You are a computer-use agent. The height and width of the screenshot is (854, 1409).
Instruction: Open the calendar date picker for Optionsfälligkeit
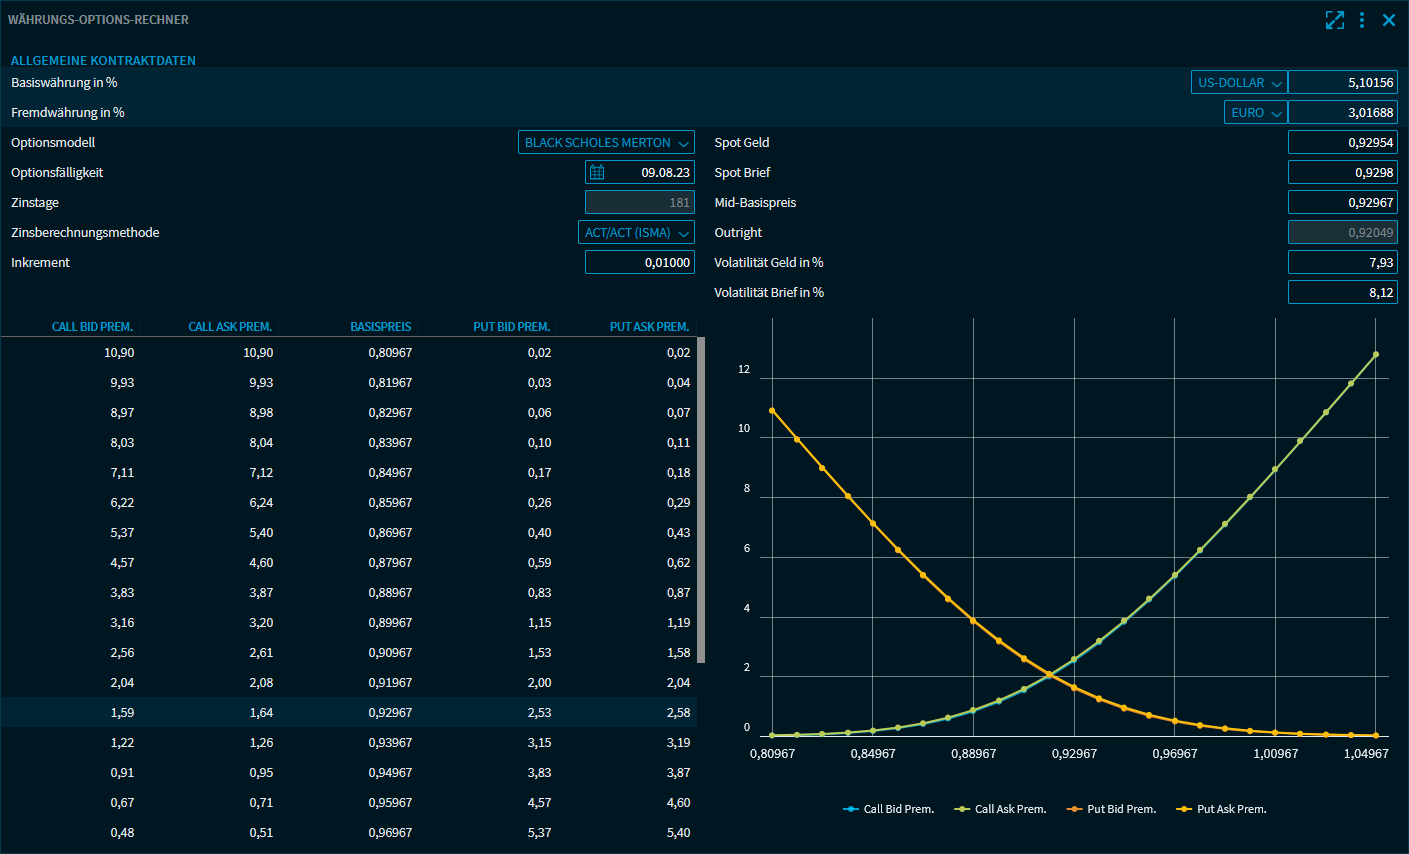[x=597, y=173]
